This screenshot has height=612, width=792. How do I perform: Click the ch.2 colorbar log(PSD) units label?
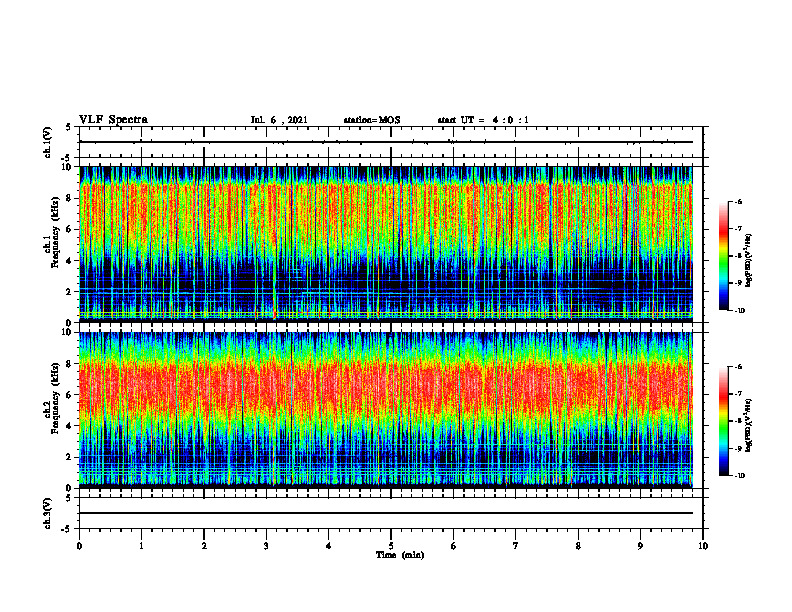(749, 426)
